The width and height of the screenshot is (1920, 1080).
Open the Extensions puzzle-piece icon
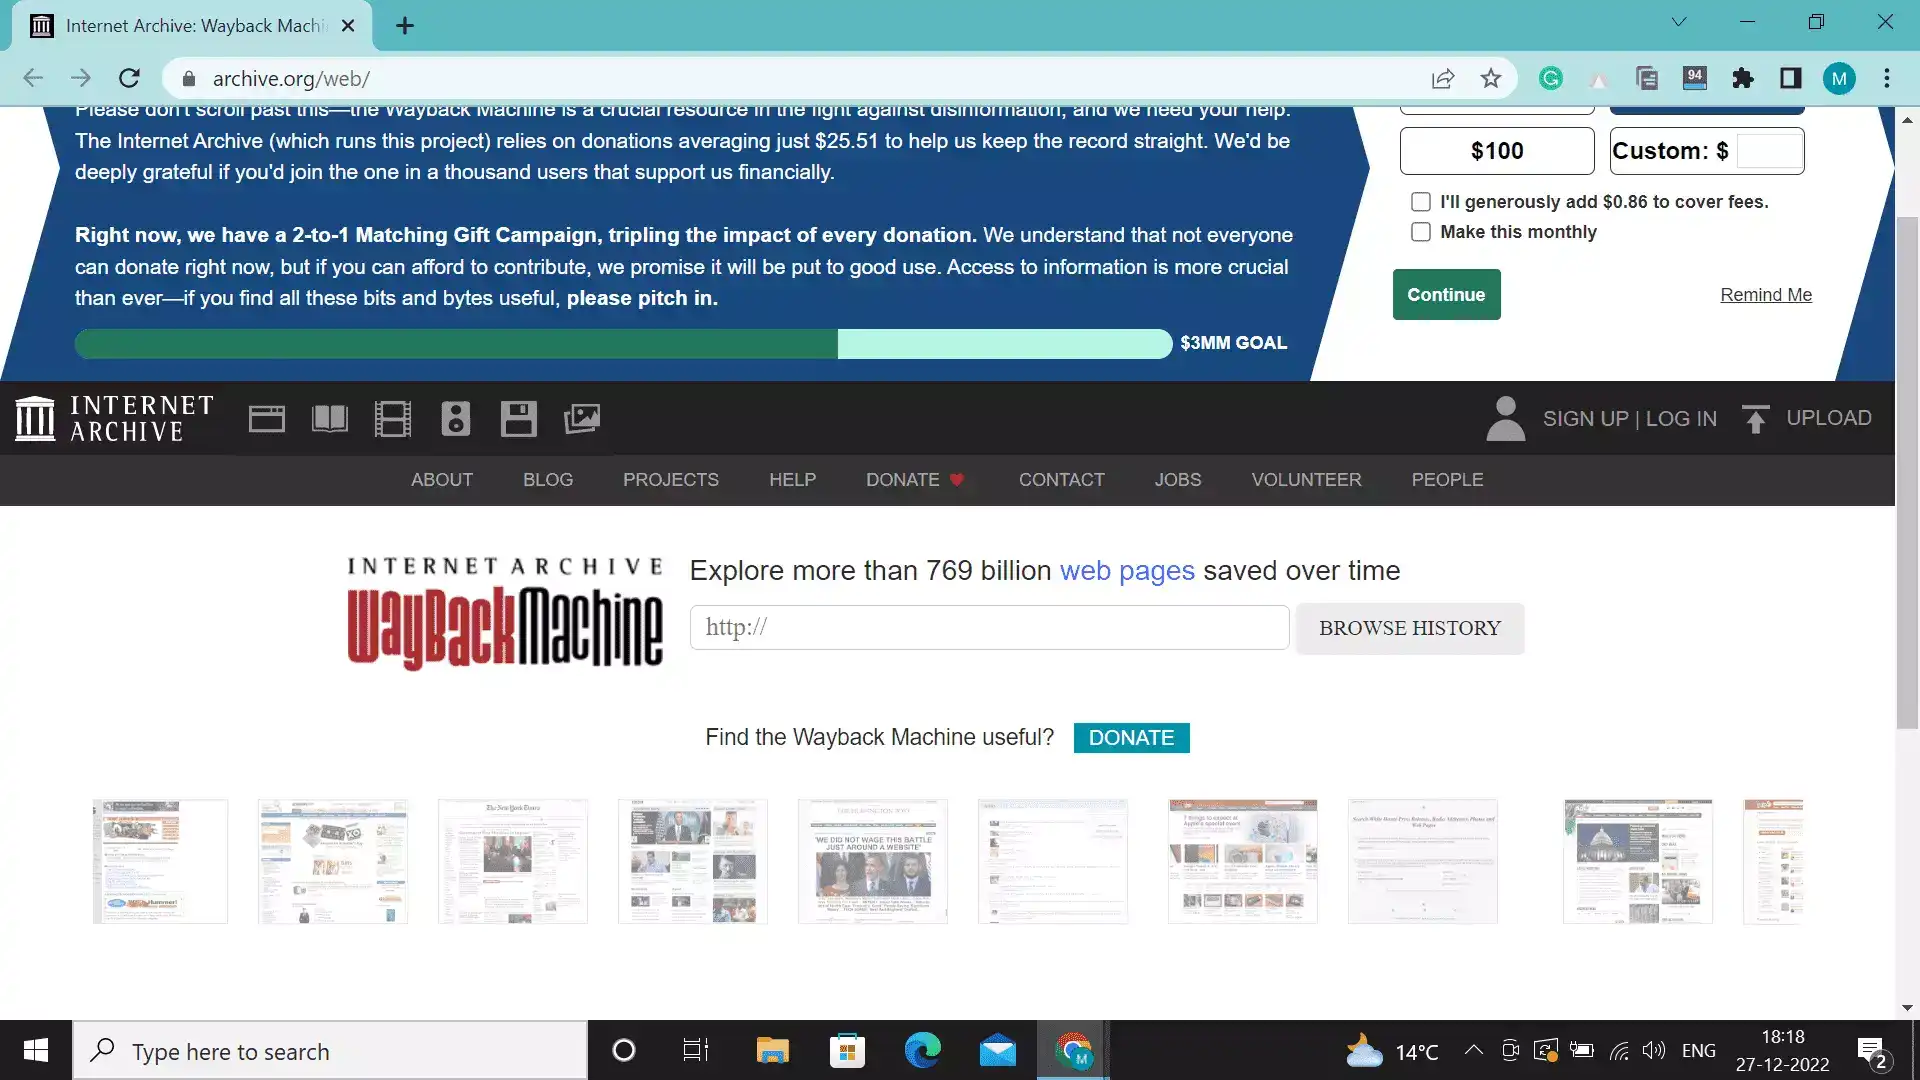(1743, 79)
